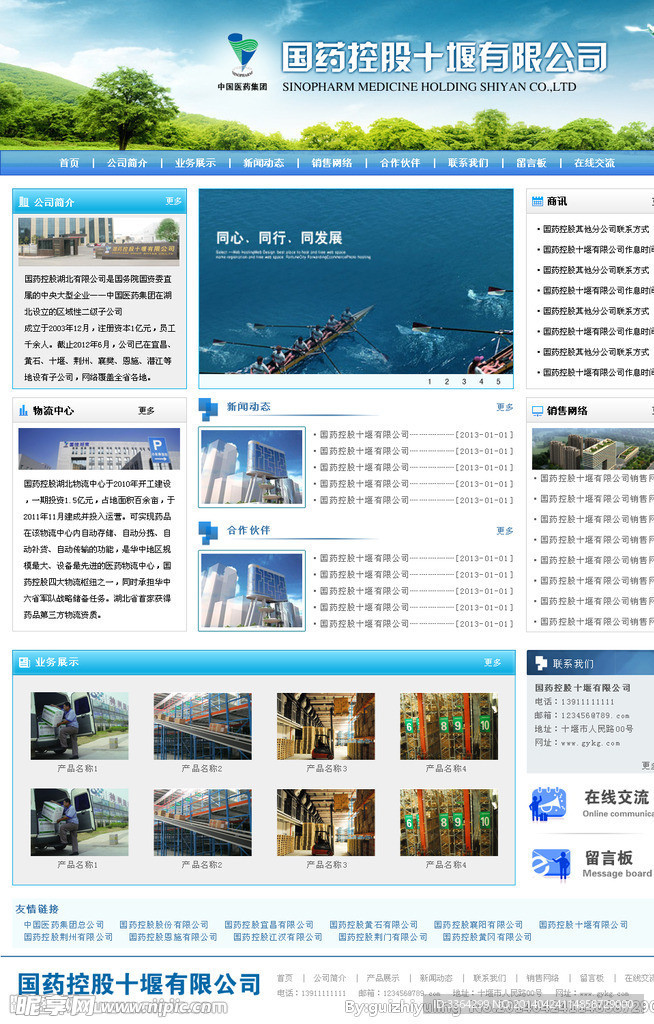Open 新闻动态 in the navigation bar
Image resolution: width=654 pixels, height=1024 pixels.
(264, 163)
